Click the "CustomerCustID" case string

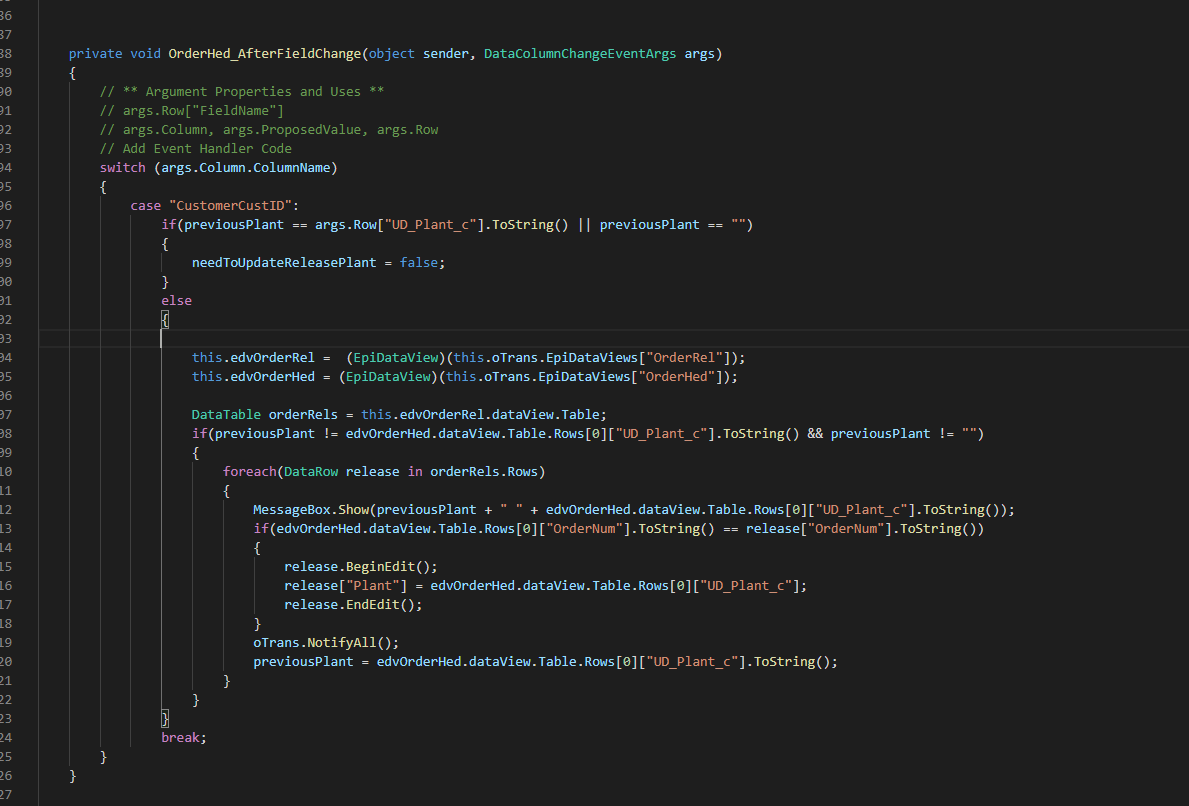(x=231, y=205)
